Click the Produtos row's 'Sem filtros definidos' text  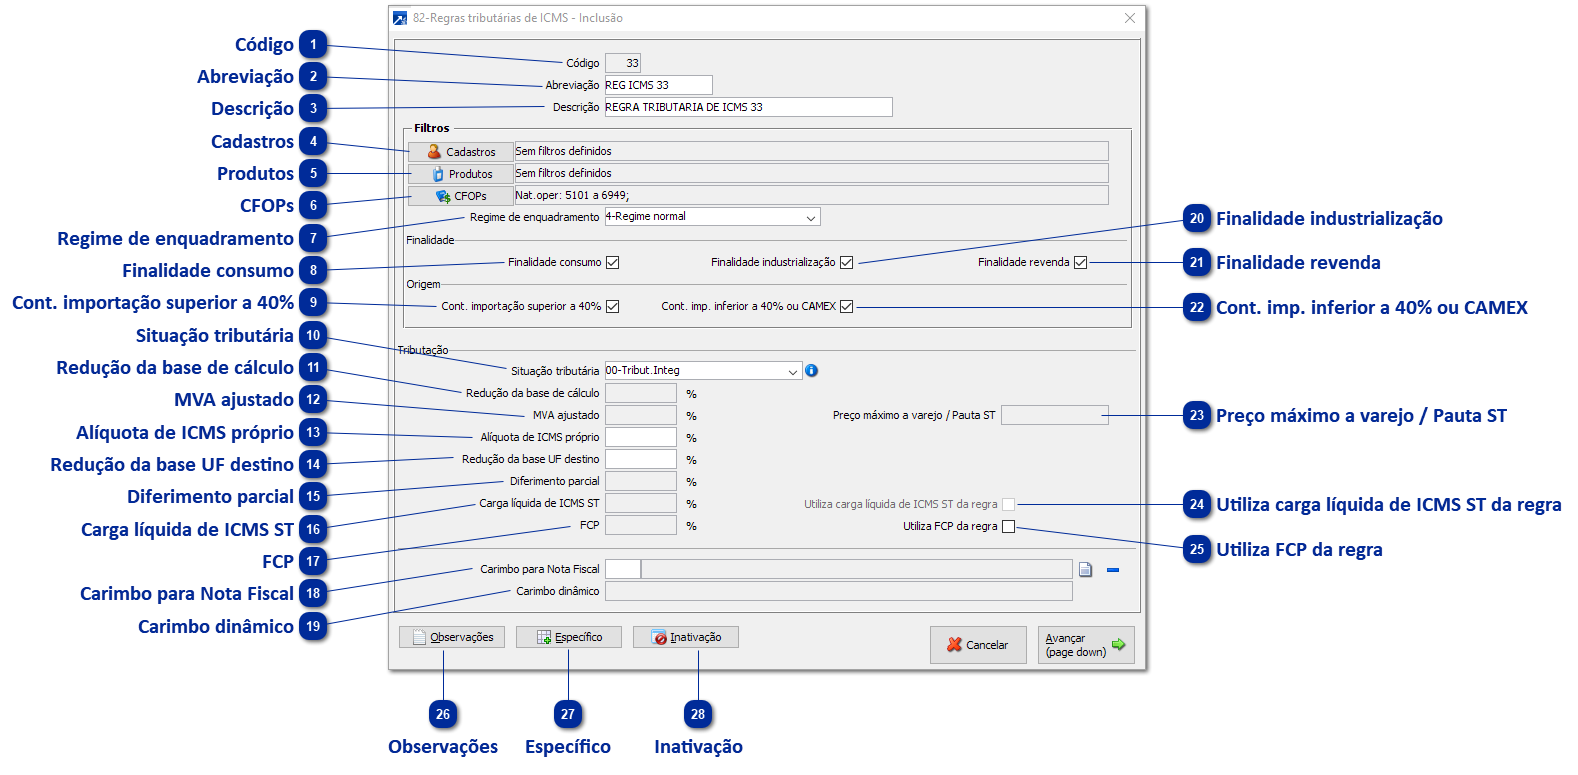[564, 173]
